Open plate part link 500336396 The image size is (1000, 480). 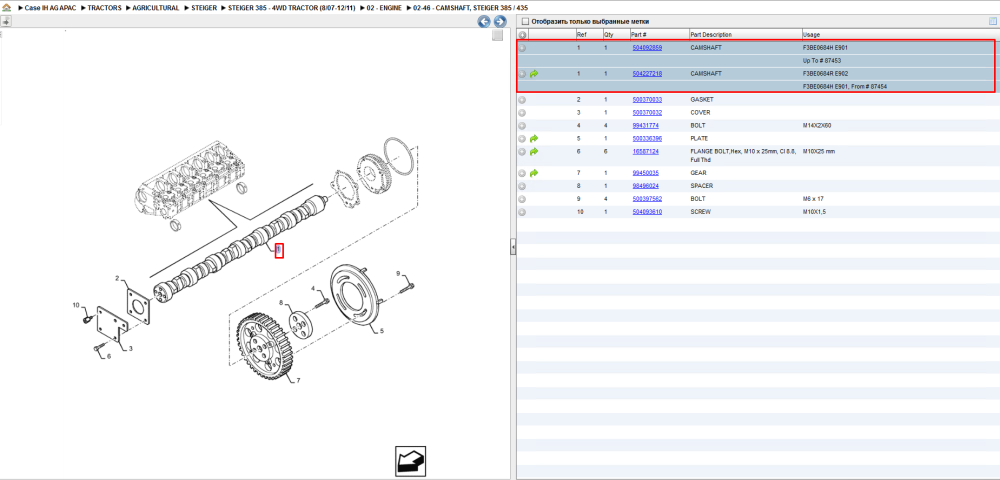point(647,138)
